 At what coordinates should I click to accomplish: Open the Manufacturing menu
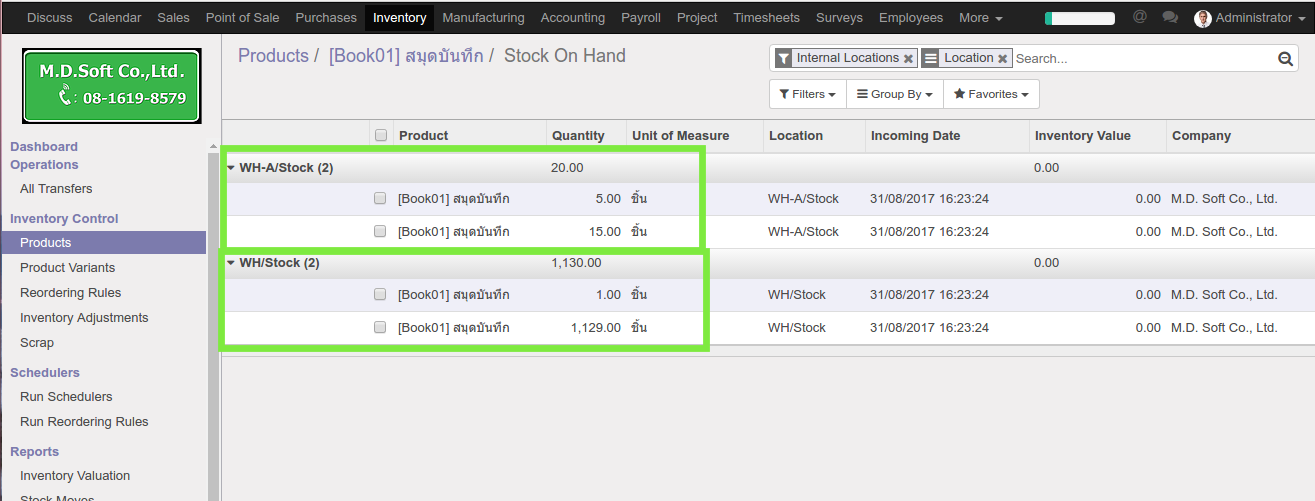[483, 18]
